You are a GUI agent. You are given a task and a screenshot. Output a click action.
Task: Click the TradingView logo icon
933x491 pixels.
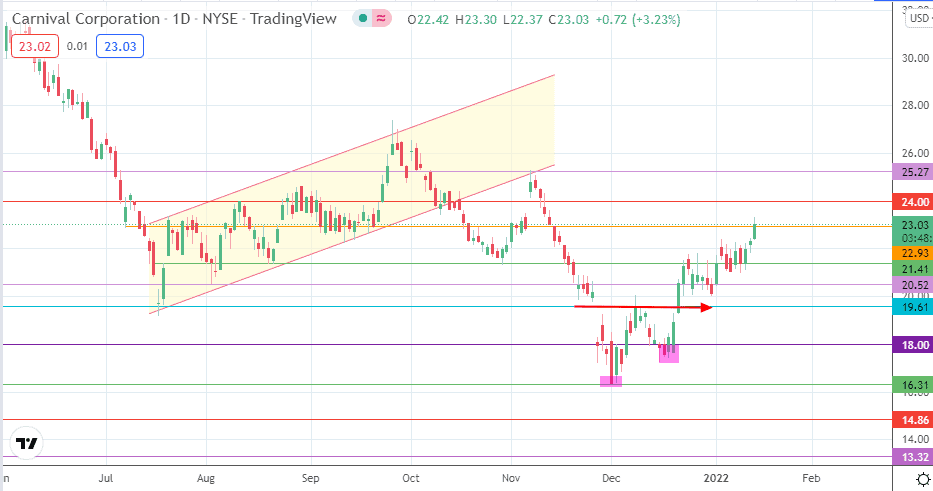click(x=26, y=443)
